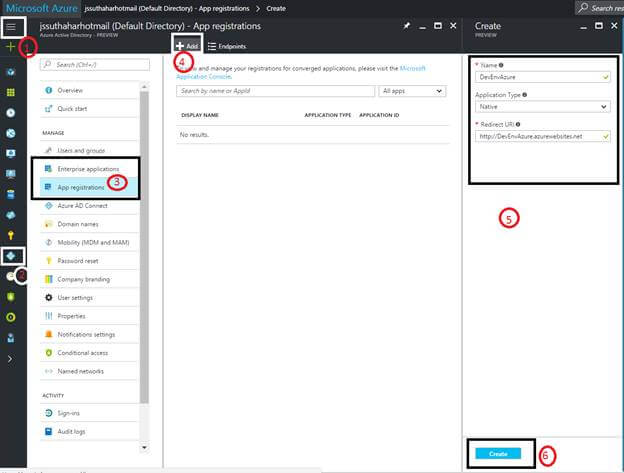
Task: Open the person icon near the sidebar bottom
Action: tap(11, 338)
